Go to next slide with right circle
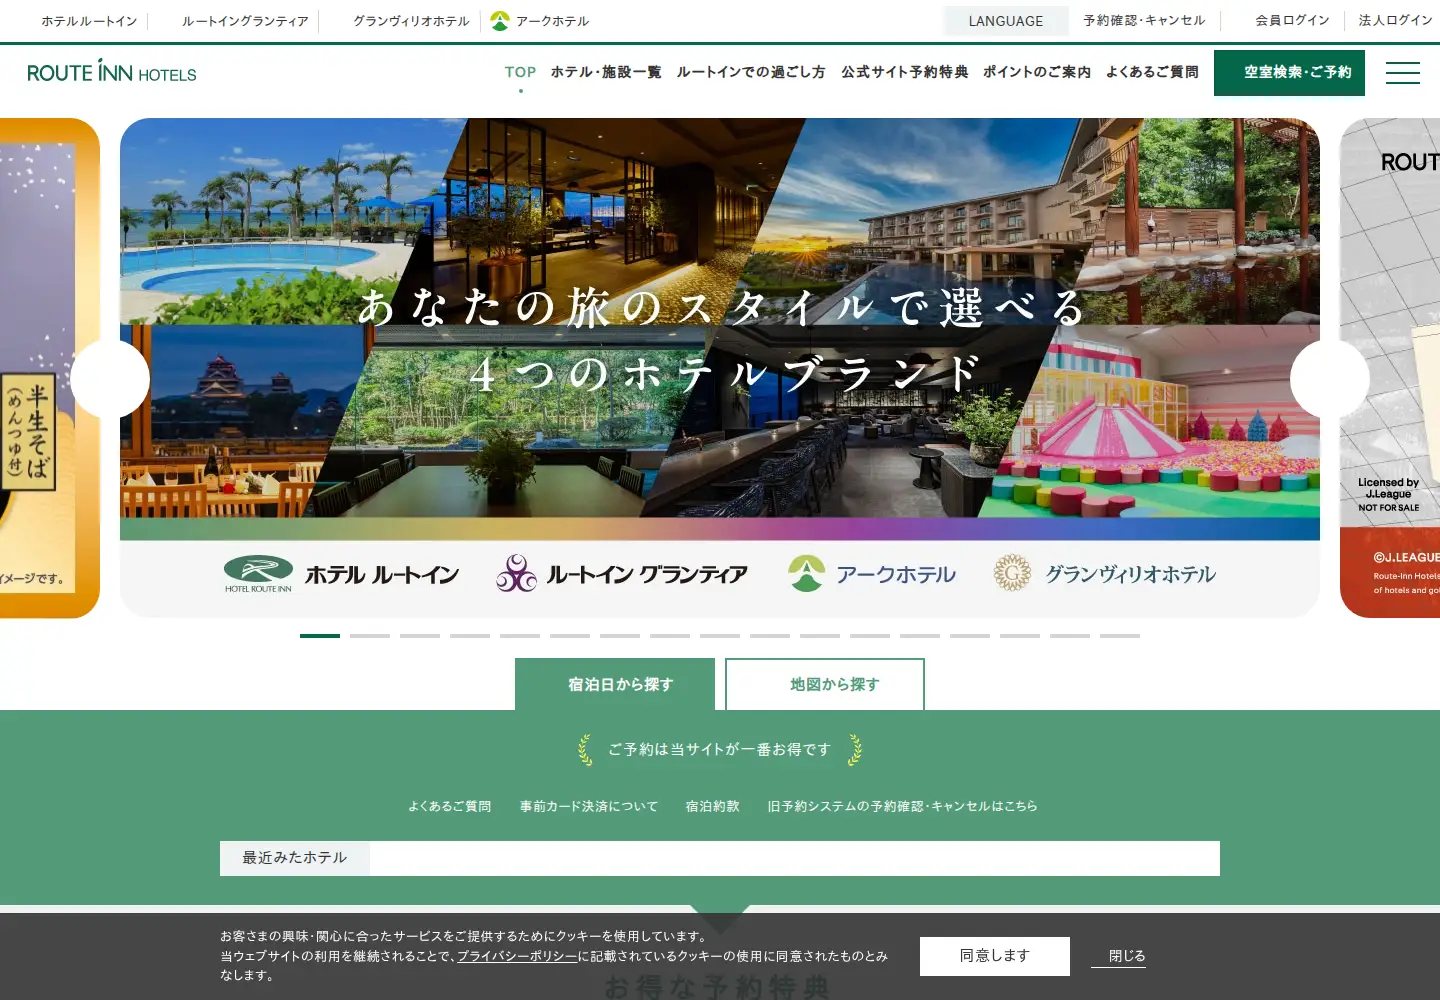 (1330, 379)
